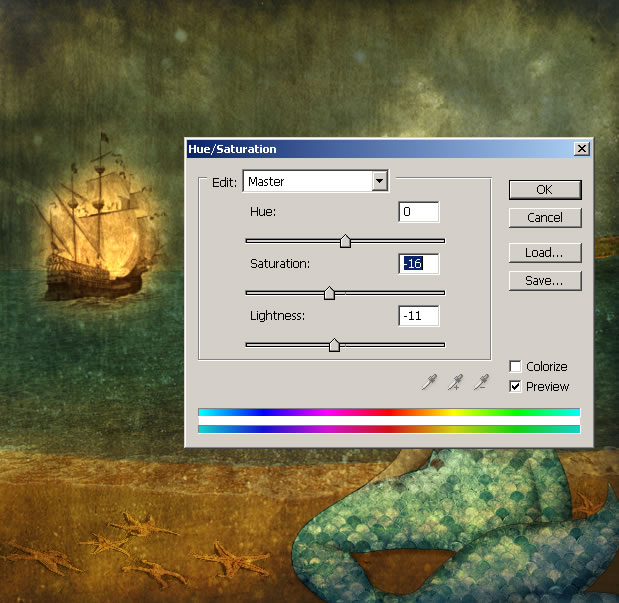Click the upper color spectrum bar
This screenshot has height=603, width=619.
pos(389,412)
